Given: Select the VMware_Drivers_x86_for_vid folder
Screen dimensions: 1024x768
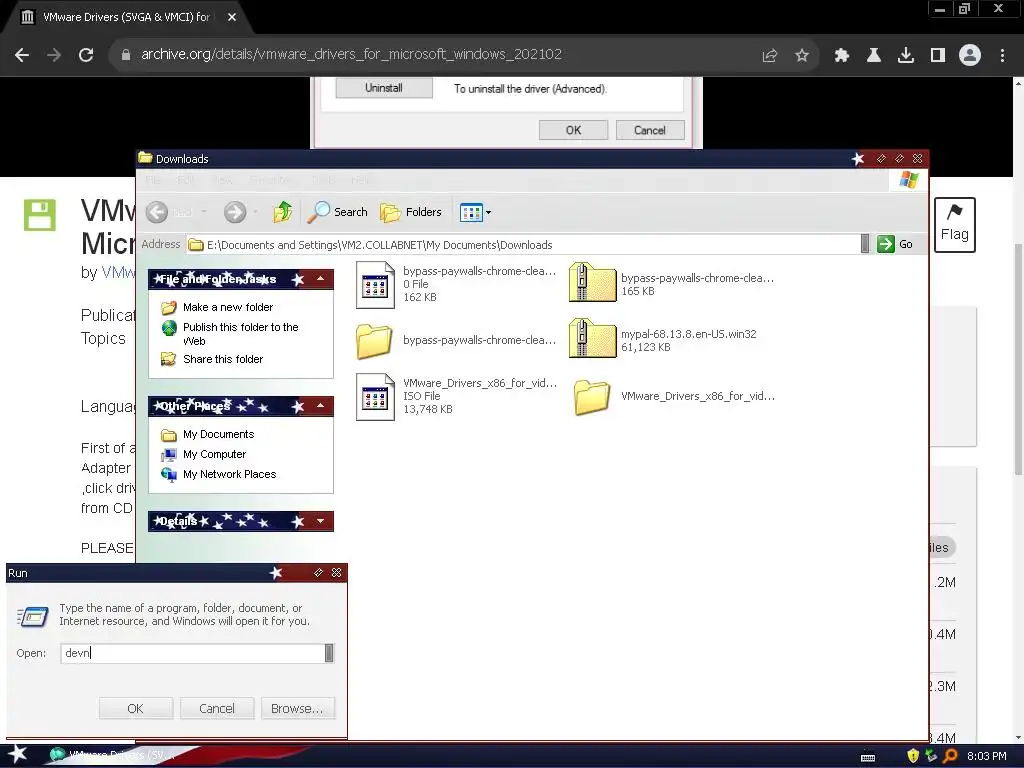Looking at the screenshot, I should click(674, 396).
